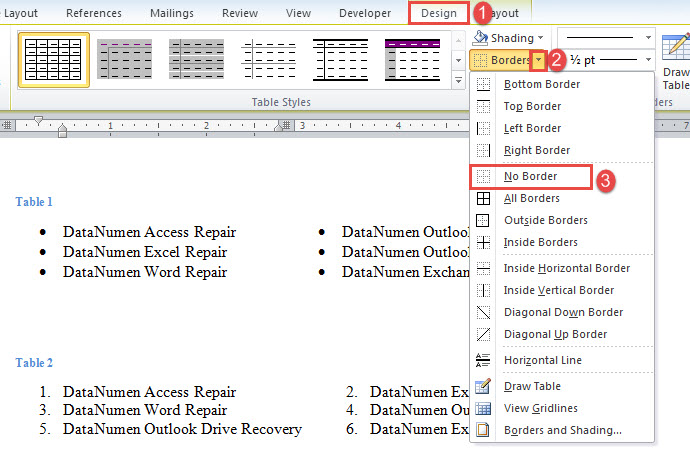The height and width of the screenshot is (464, 690).
Task: Click the Left Border icon
Action: pos(483,128)
